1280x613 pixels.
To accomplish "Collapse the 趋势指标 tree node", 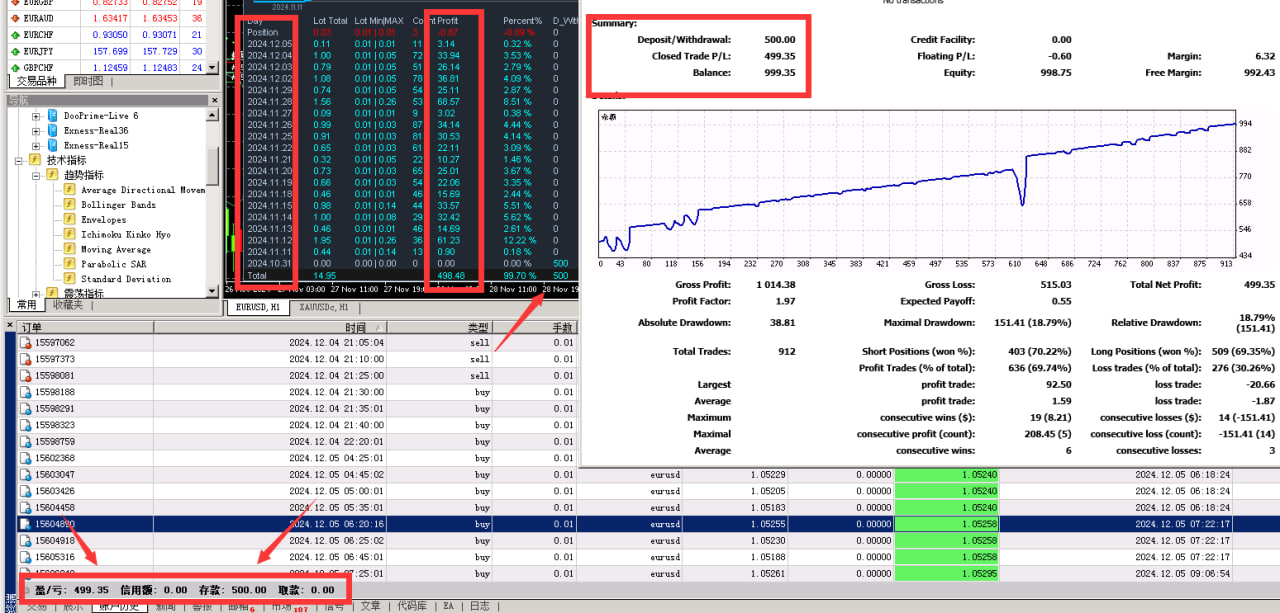I will point(36,175).
